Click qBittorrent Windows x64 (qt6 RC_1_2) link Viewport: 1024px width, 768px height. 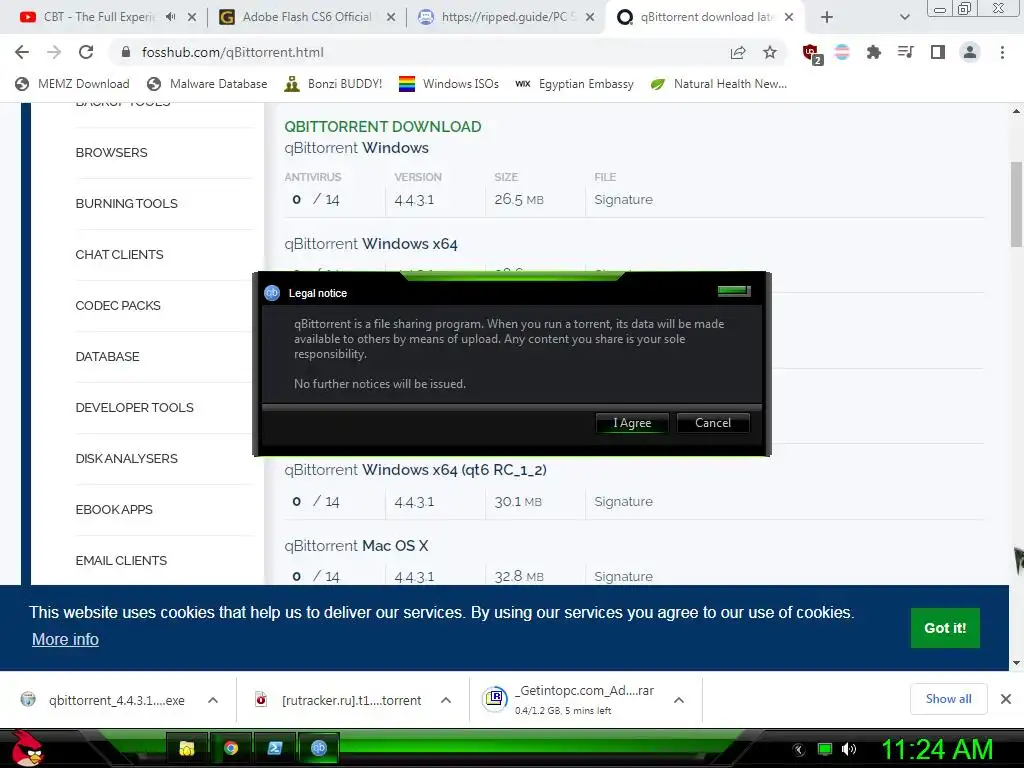coord(415,470)
